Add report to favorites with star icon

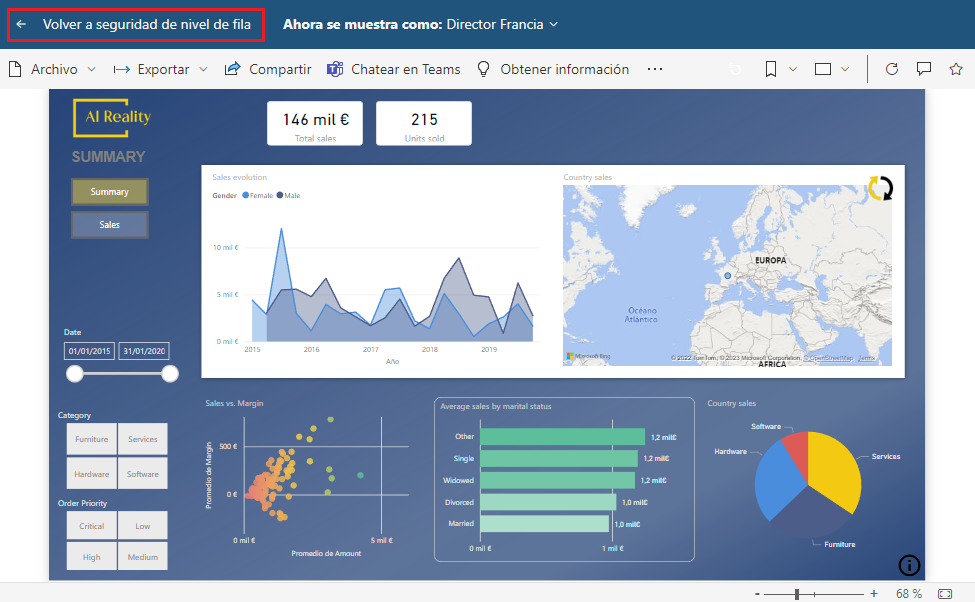[955, 69]
